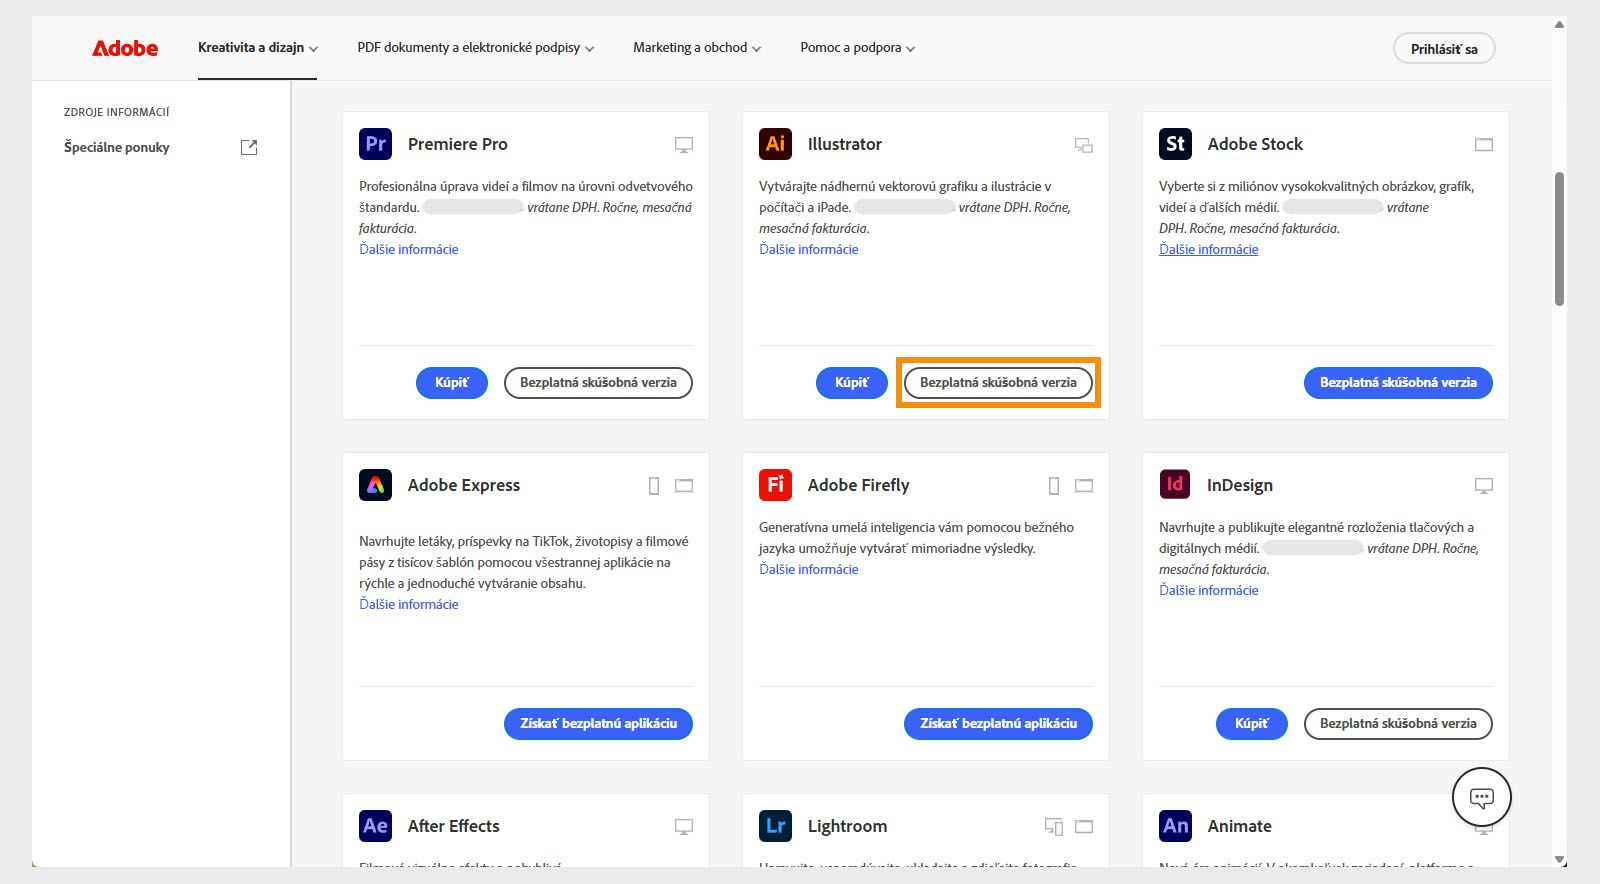Click the vertical page scrollbar thumb
Screen dimensions: 1600x884
[1559, 240]
